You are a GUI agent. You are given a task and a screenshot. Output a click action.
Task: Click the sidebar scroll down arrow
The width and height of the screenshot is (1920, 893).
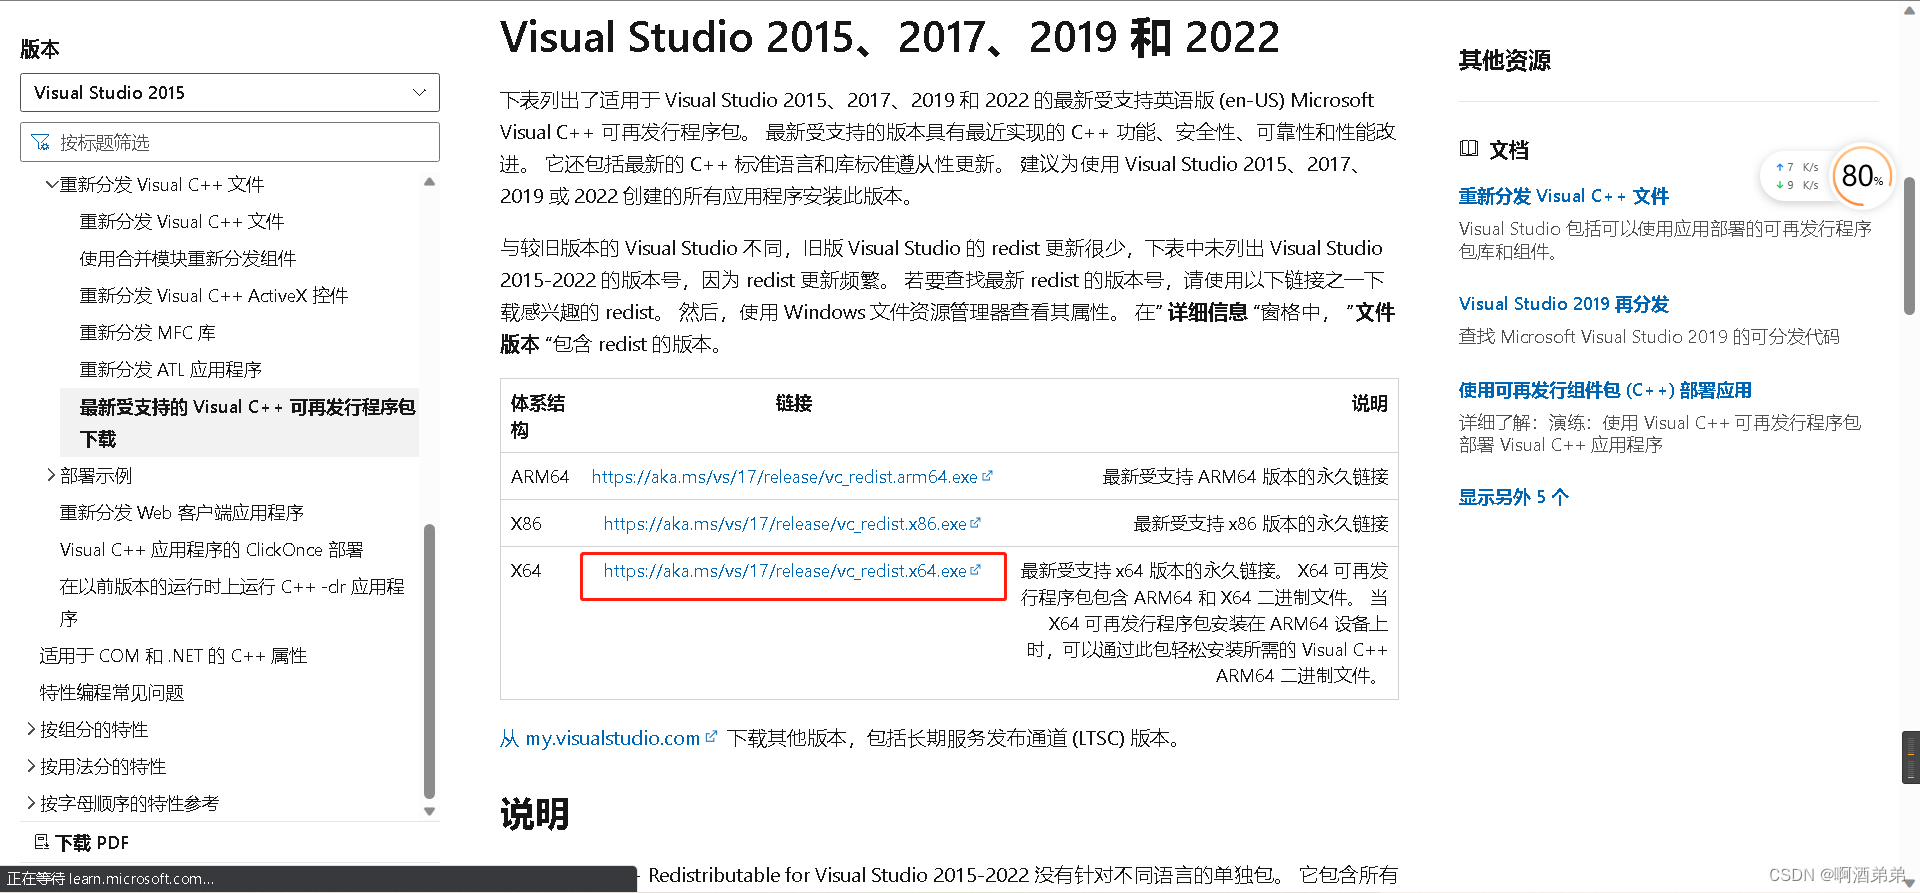429,811
